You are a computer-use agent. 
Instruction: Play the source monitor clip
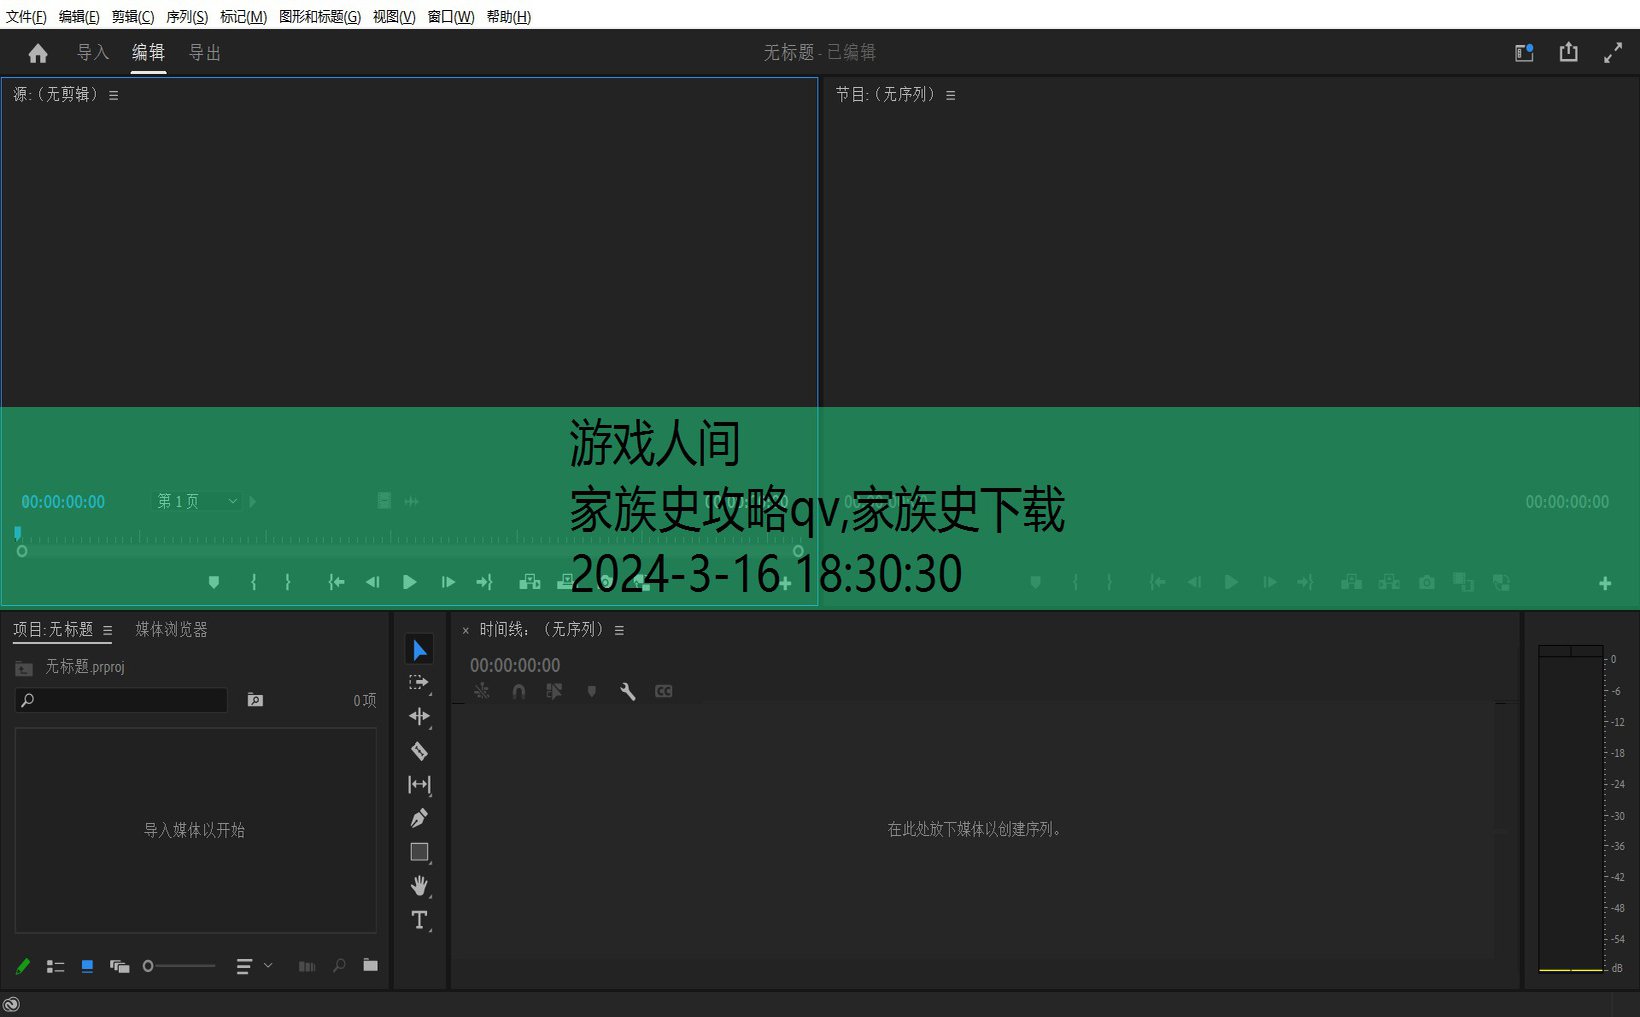point(409,582)
